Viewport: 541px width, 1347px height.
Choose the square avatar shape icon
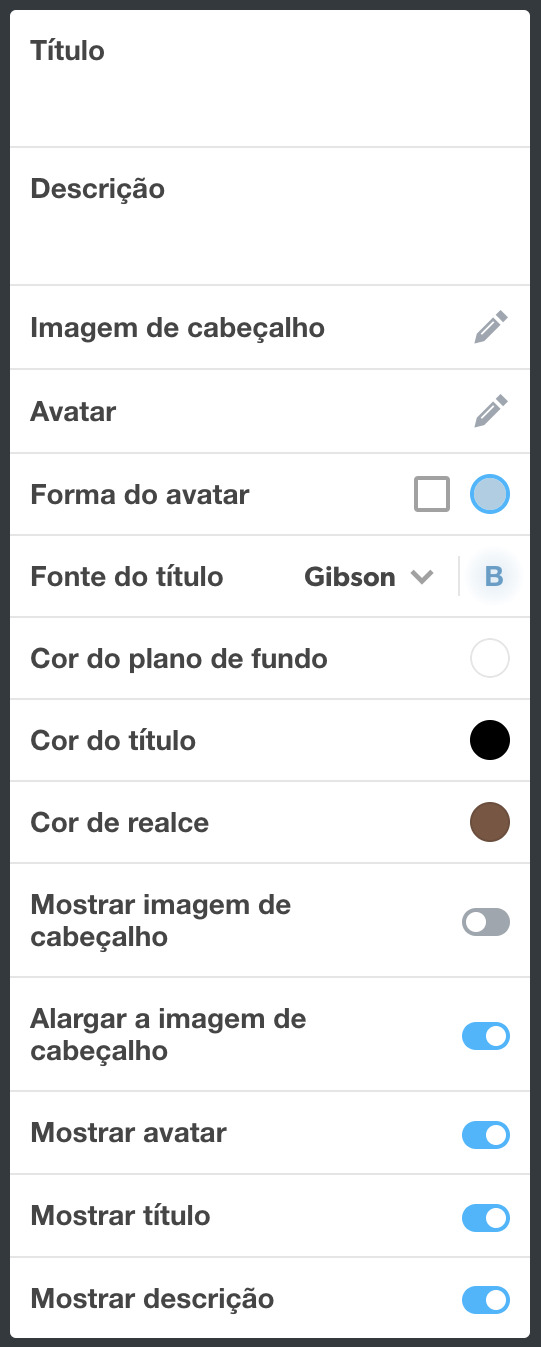pyautogui.click(x=432, y=494)
